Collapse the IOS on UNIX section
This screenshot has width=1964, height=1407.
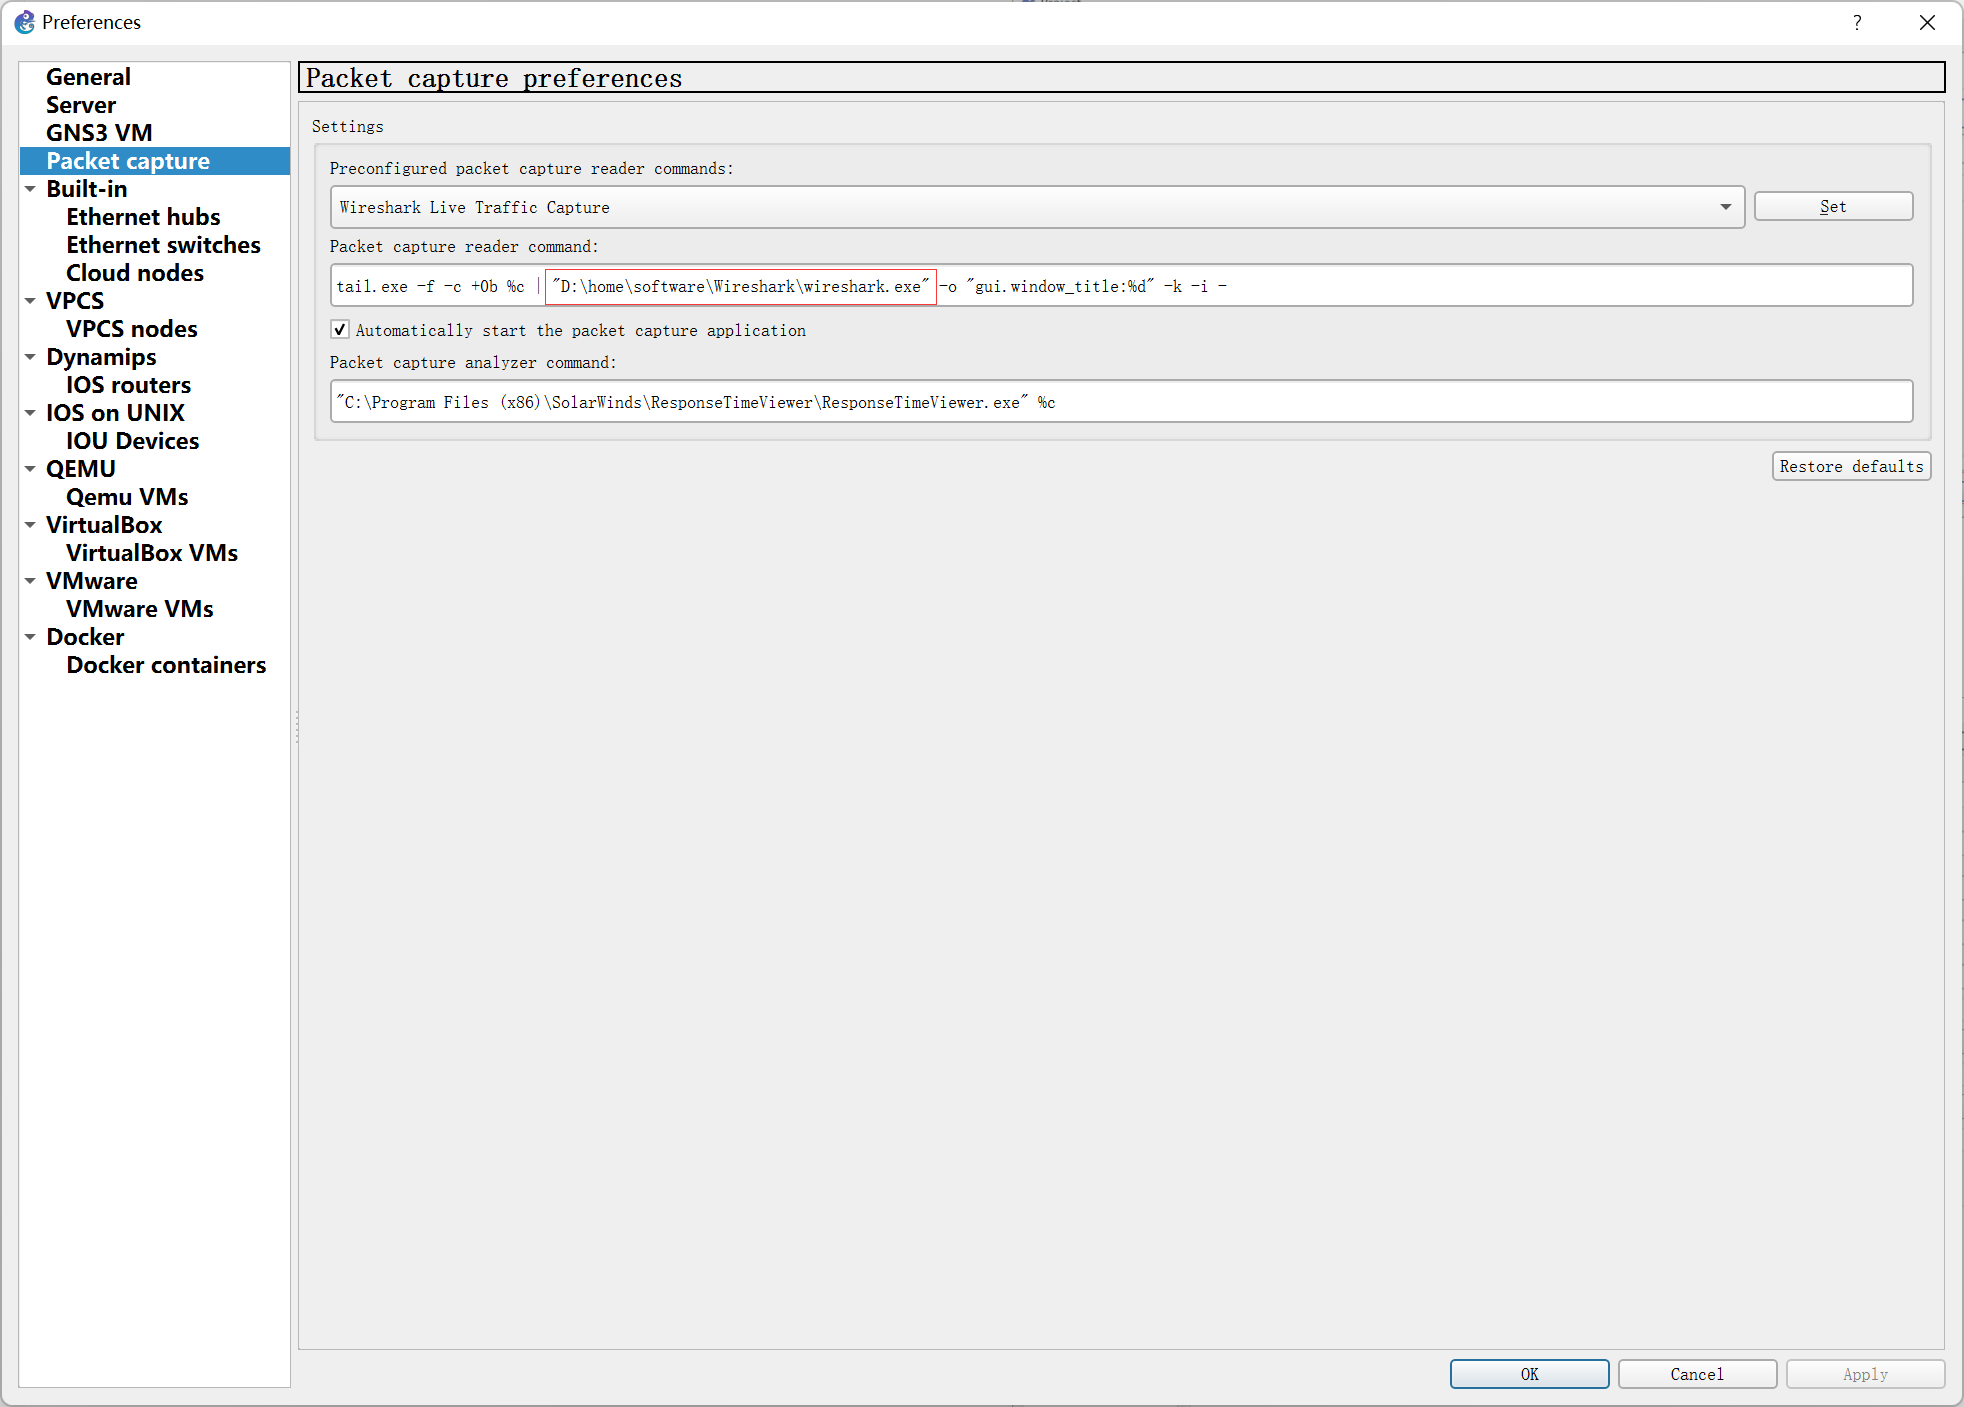(x=30, y=413)
